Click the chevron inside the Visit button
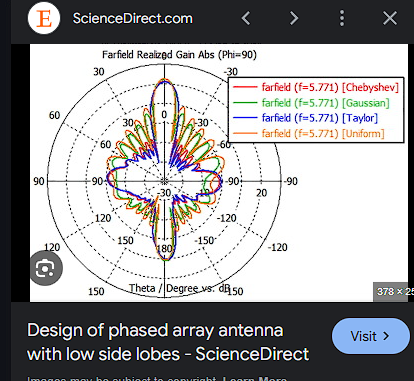 coord(386,336)
